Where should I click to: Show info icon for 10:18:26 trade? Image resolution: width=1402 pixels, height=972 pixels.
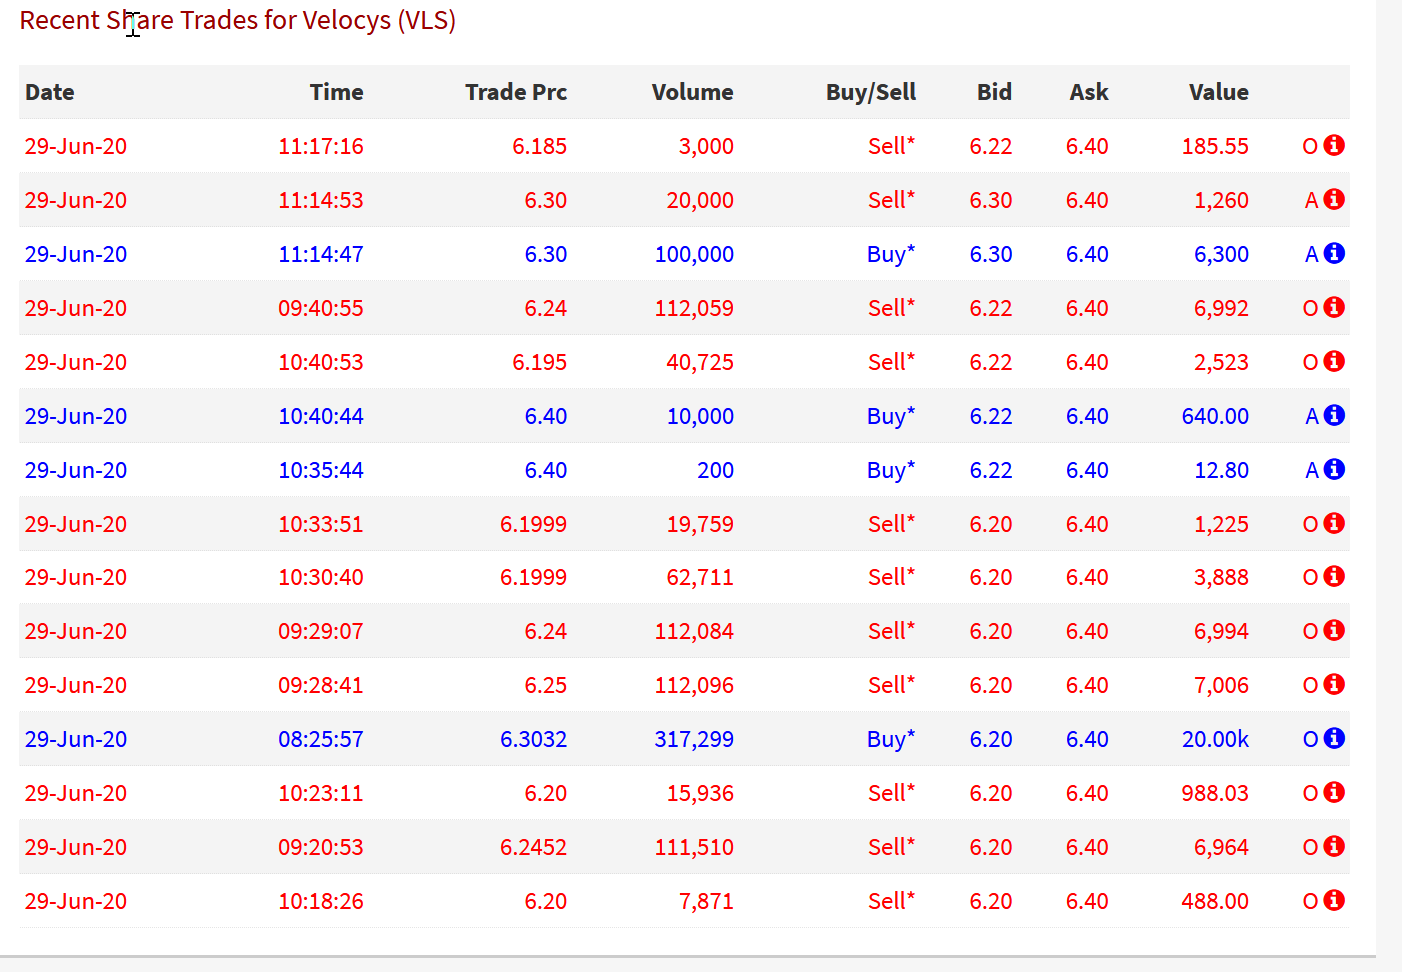coord(1334,900)
